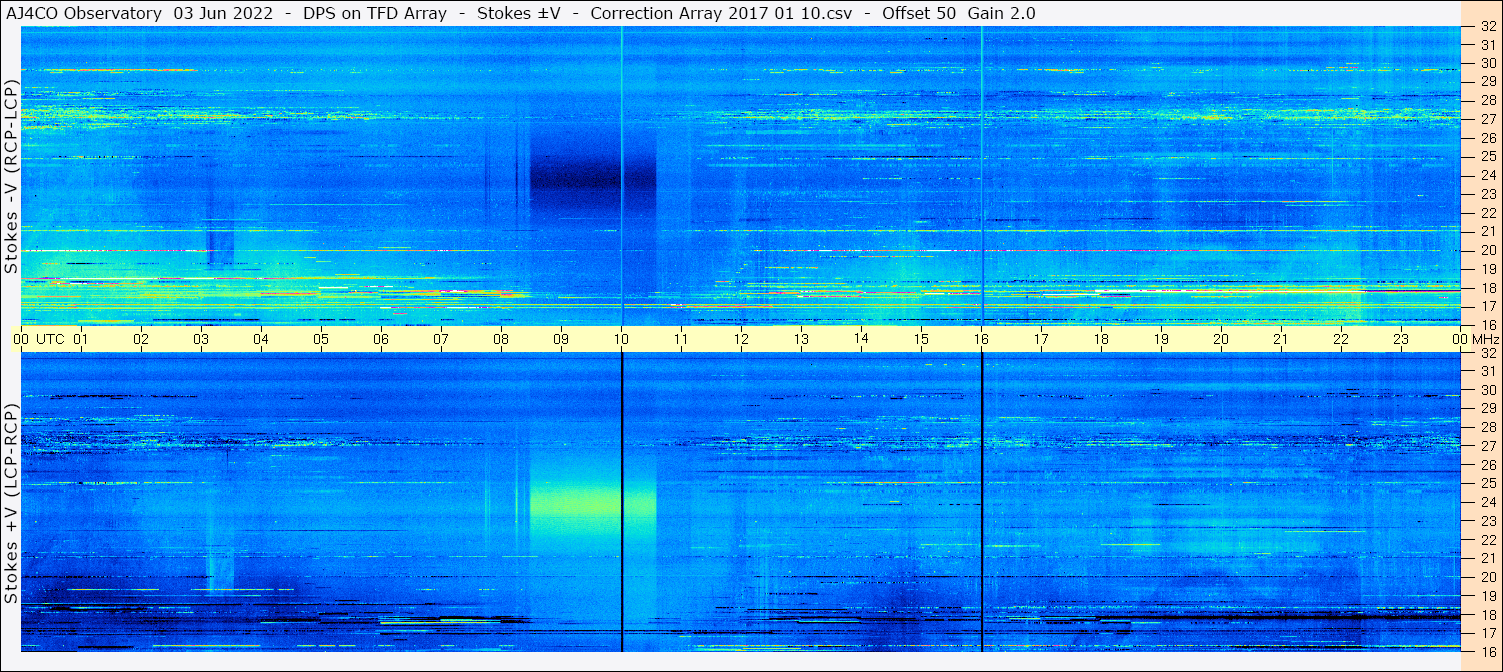Viewport: 1503px width, 672px height.
Task: Click the 14 hour tick label
Action: click(x=861, y=339)
